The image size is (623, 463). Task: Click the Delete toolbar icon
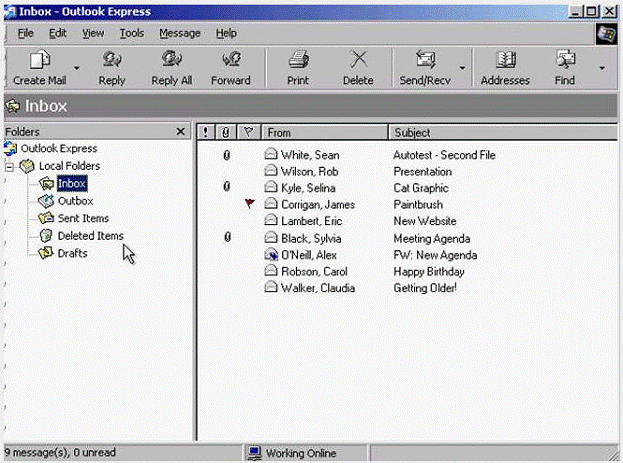pos(357,66)
